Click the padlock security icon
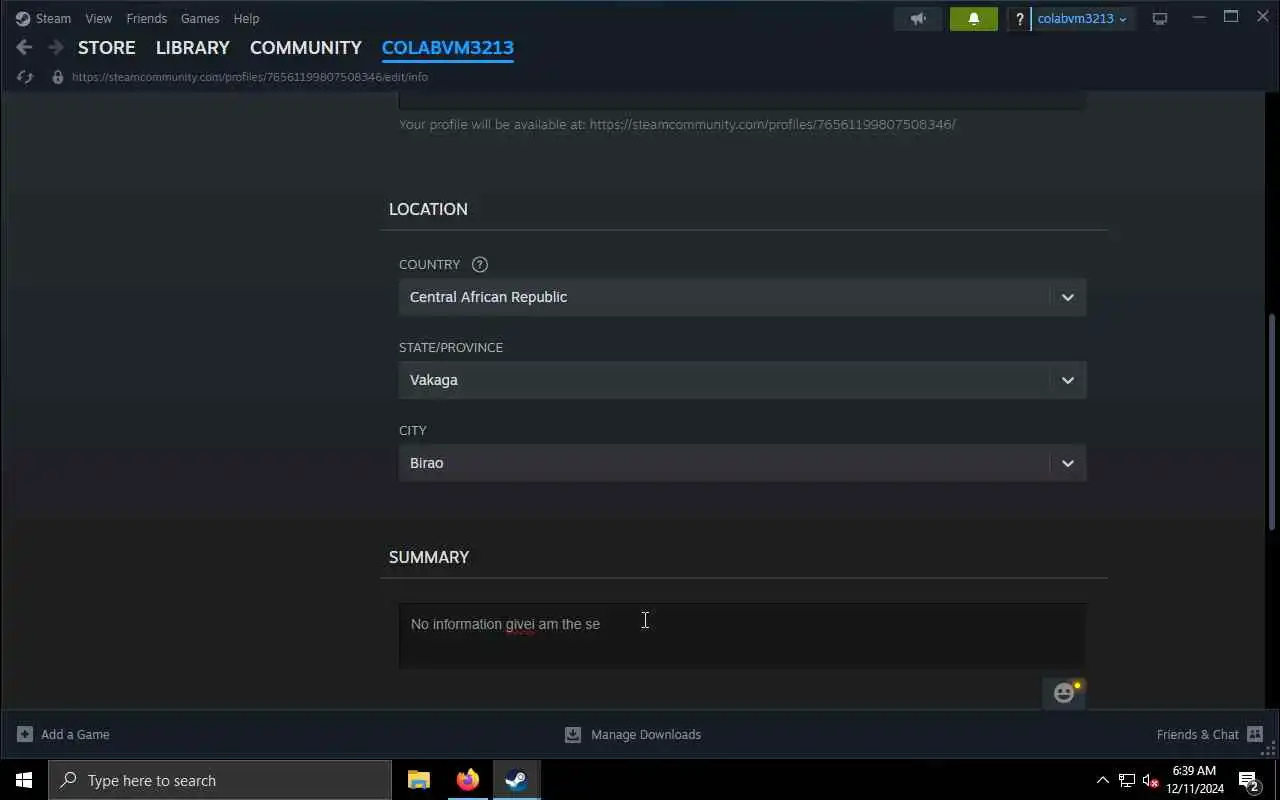 tap(58, 77)
